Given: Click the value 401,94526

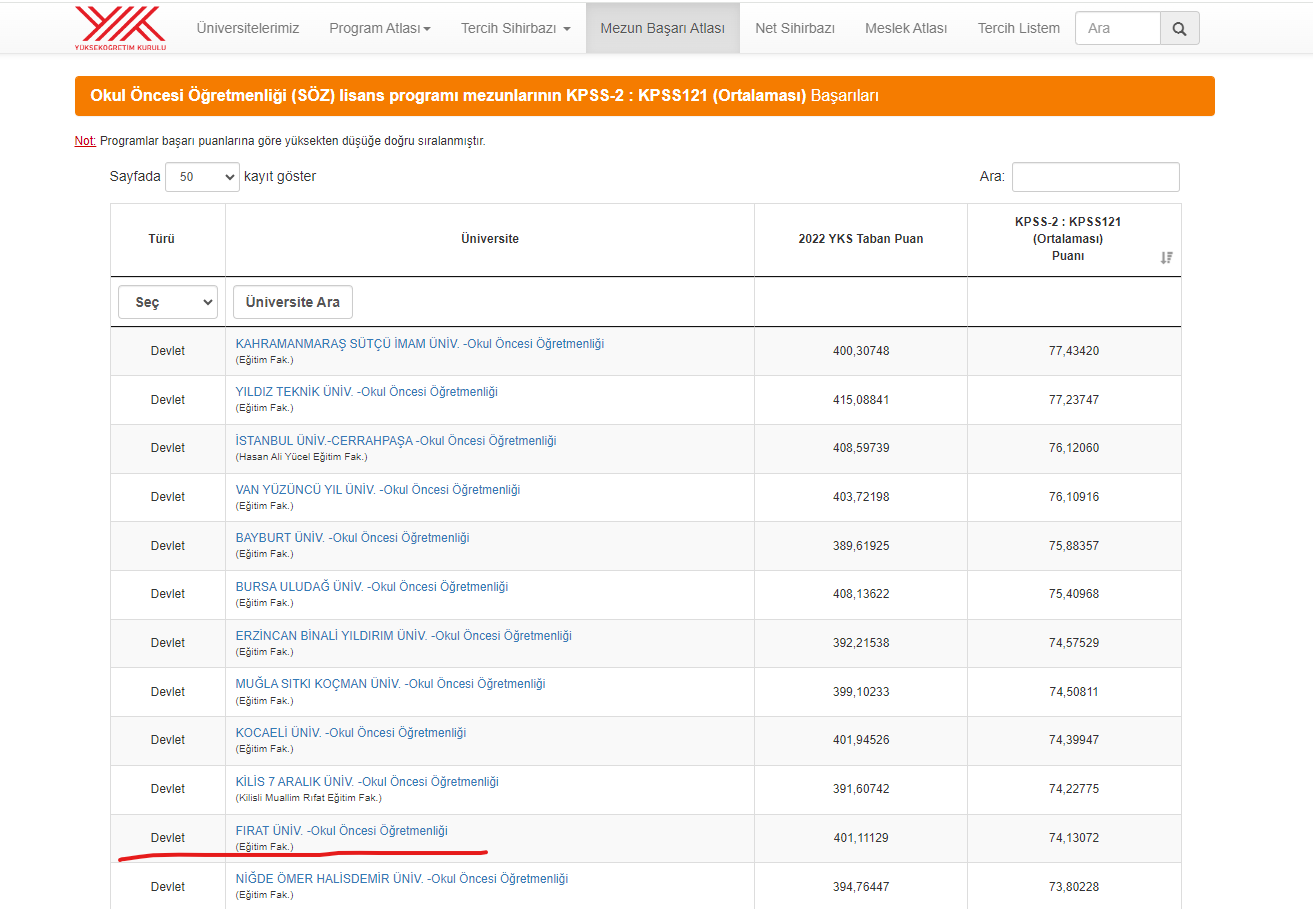Looking at the screenshot, I should pyautogui.click(x=861, y=740).
